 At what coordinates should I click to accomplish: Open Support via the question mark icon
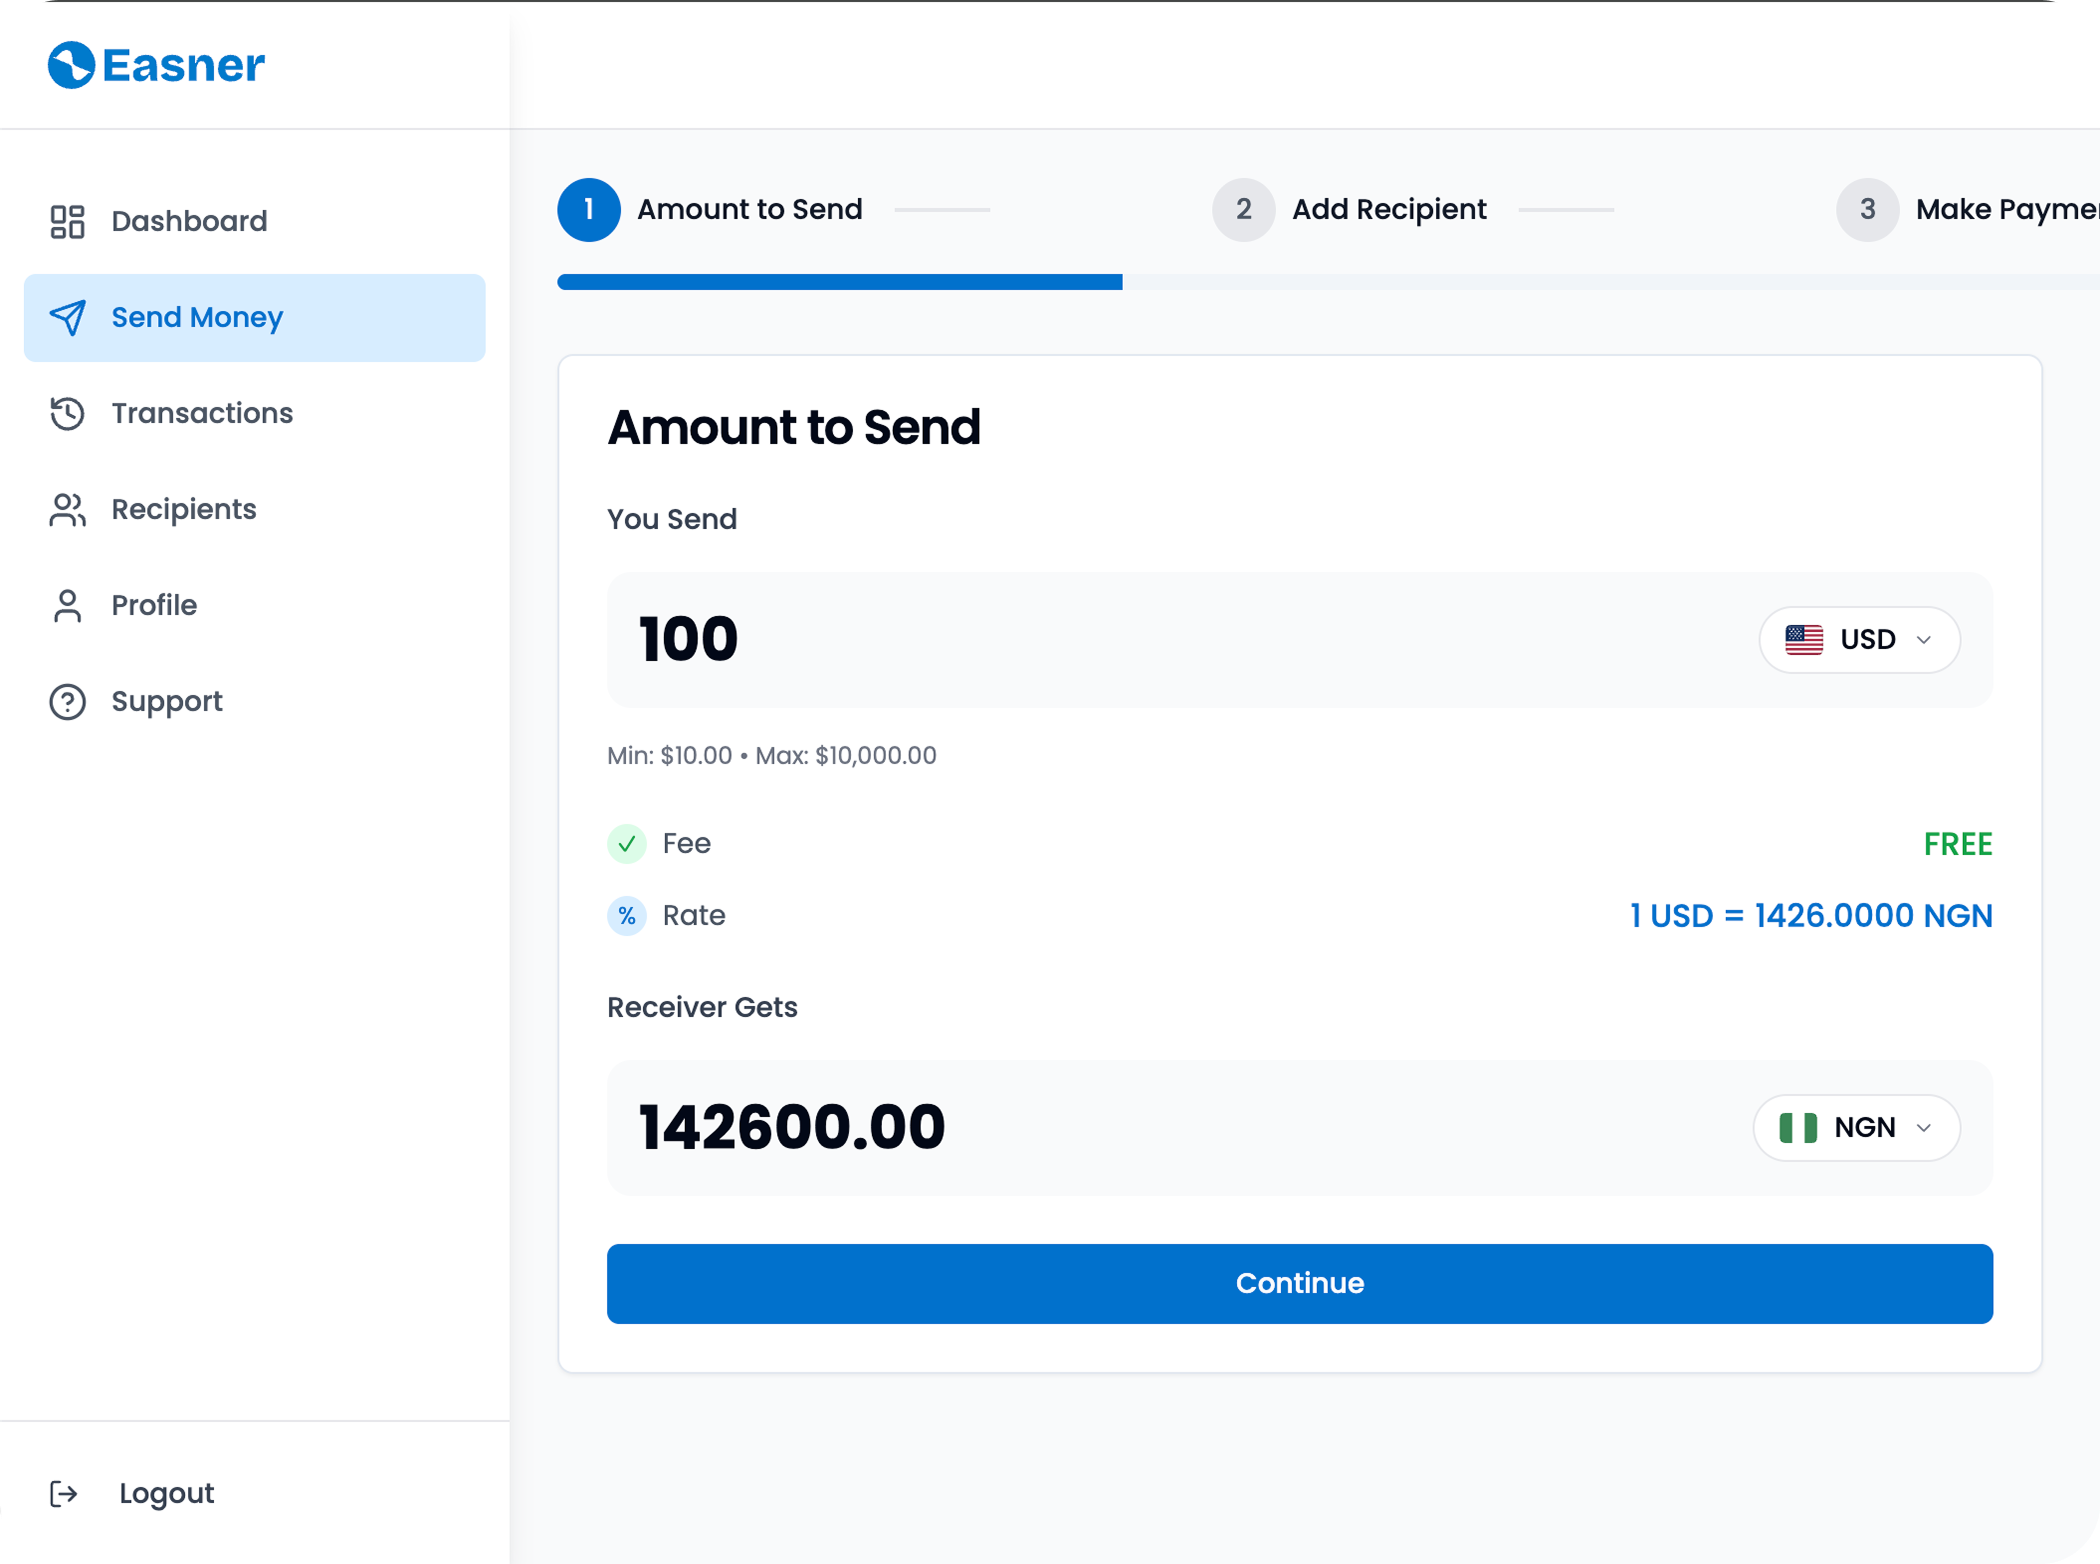click(66, 701)
